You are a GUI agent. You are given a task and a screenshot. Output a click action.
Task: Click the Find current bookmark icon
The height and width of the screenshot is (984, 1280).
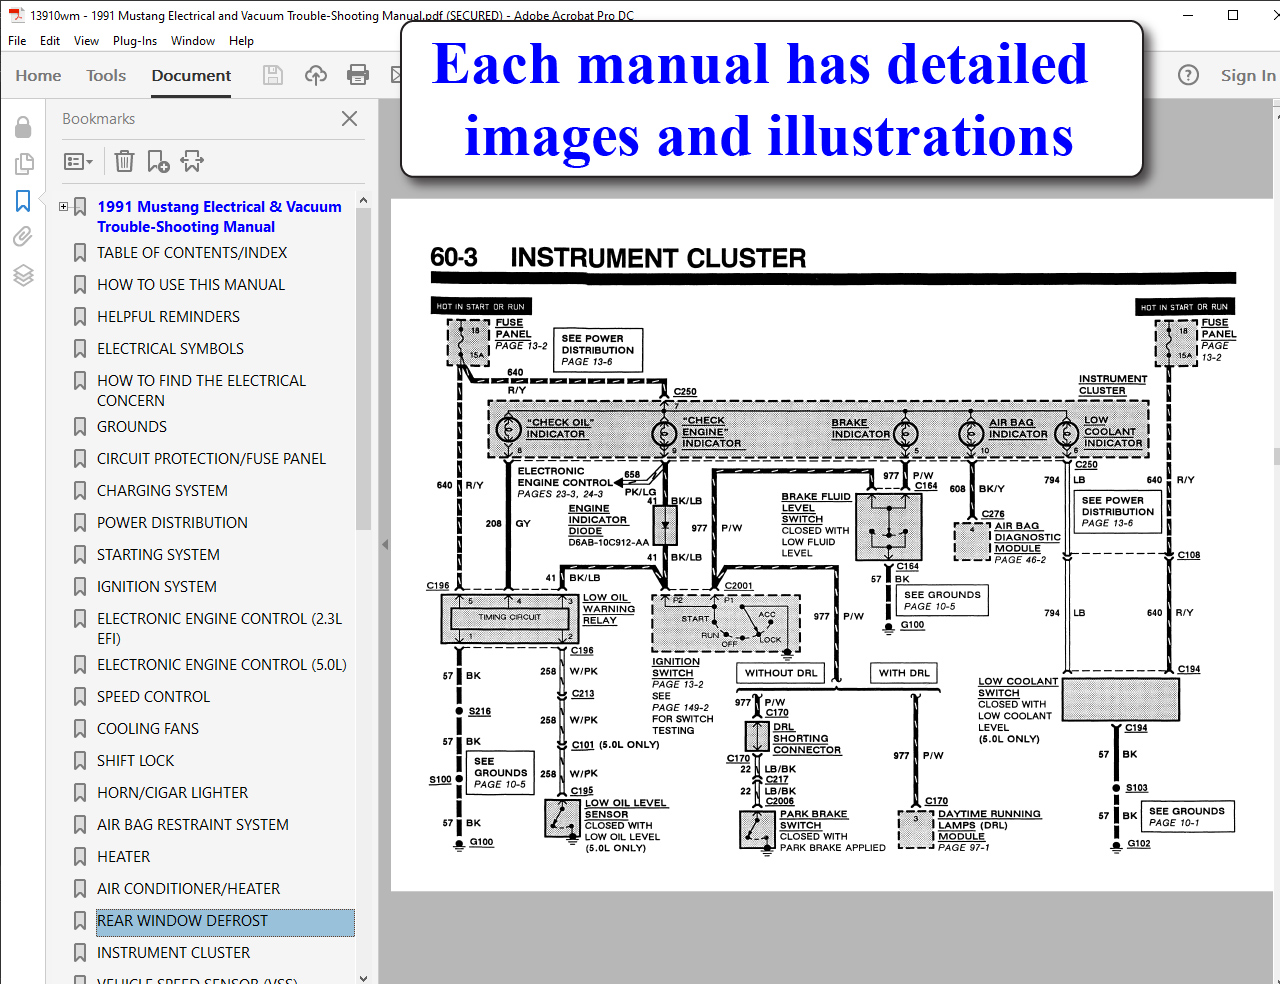pos(192,161)
